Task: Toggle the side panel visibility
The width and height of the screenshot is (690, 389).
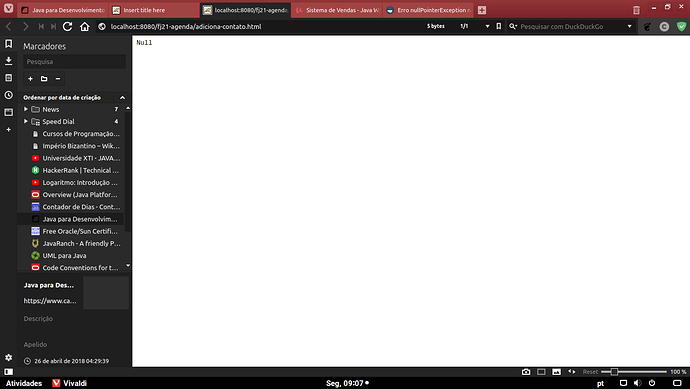Action: (8, 372)
